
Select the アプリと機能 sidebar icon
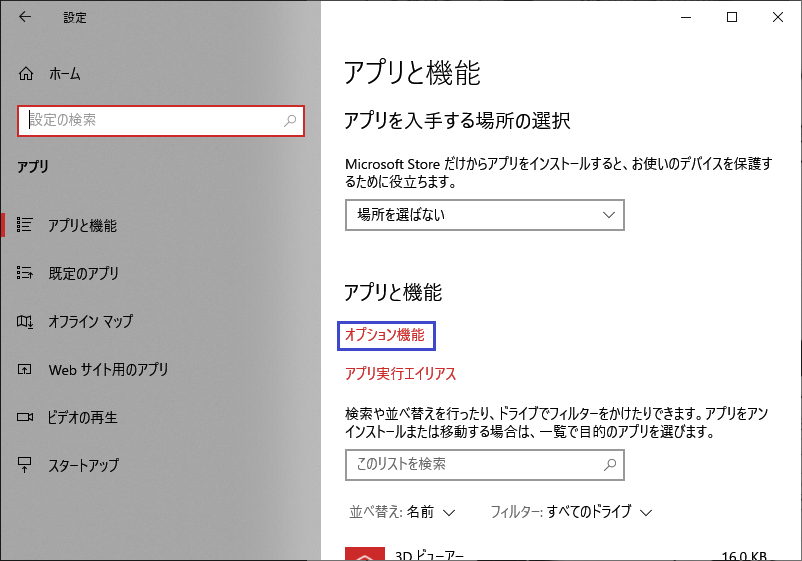click(25, 225)
